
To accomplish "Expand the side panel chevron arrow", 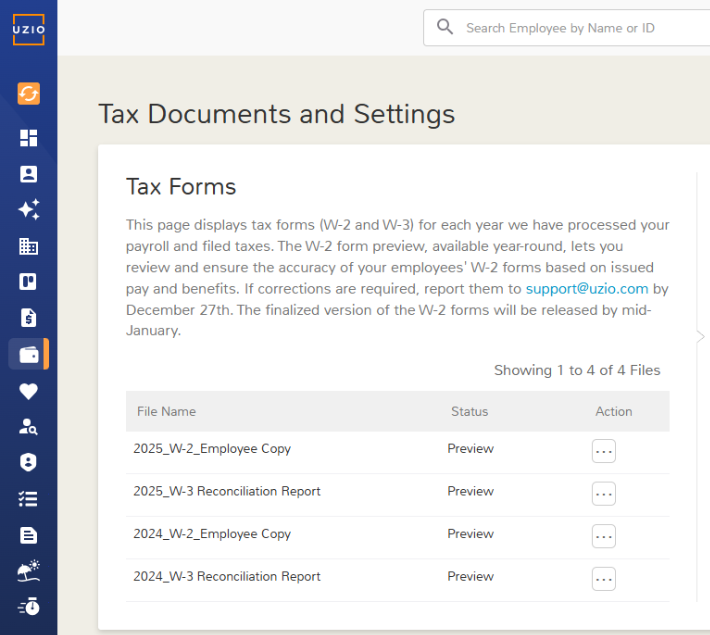I will (x=700, y=337).
